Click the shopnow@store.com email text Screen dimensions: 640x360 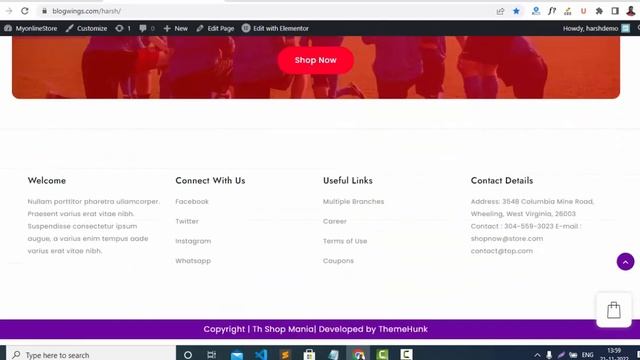click(x=507, y=238)
